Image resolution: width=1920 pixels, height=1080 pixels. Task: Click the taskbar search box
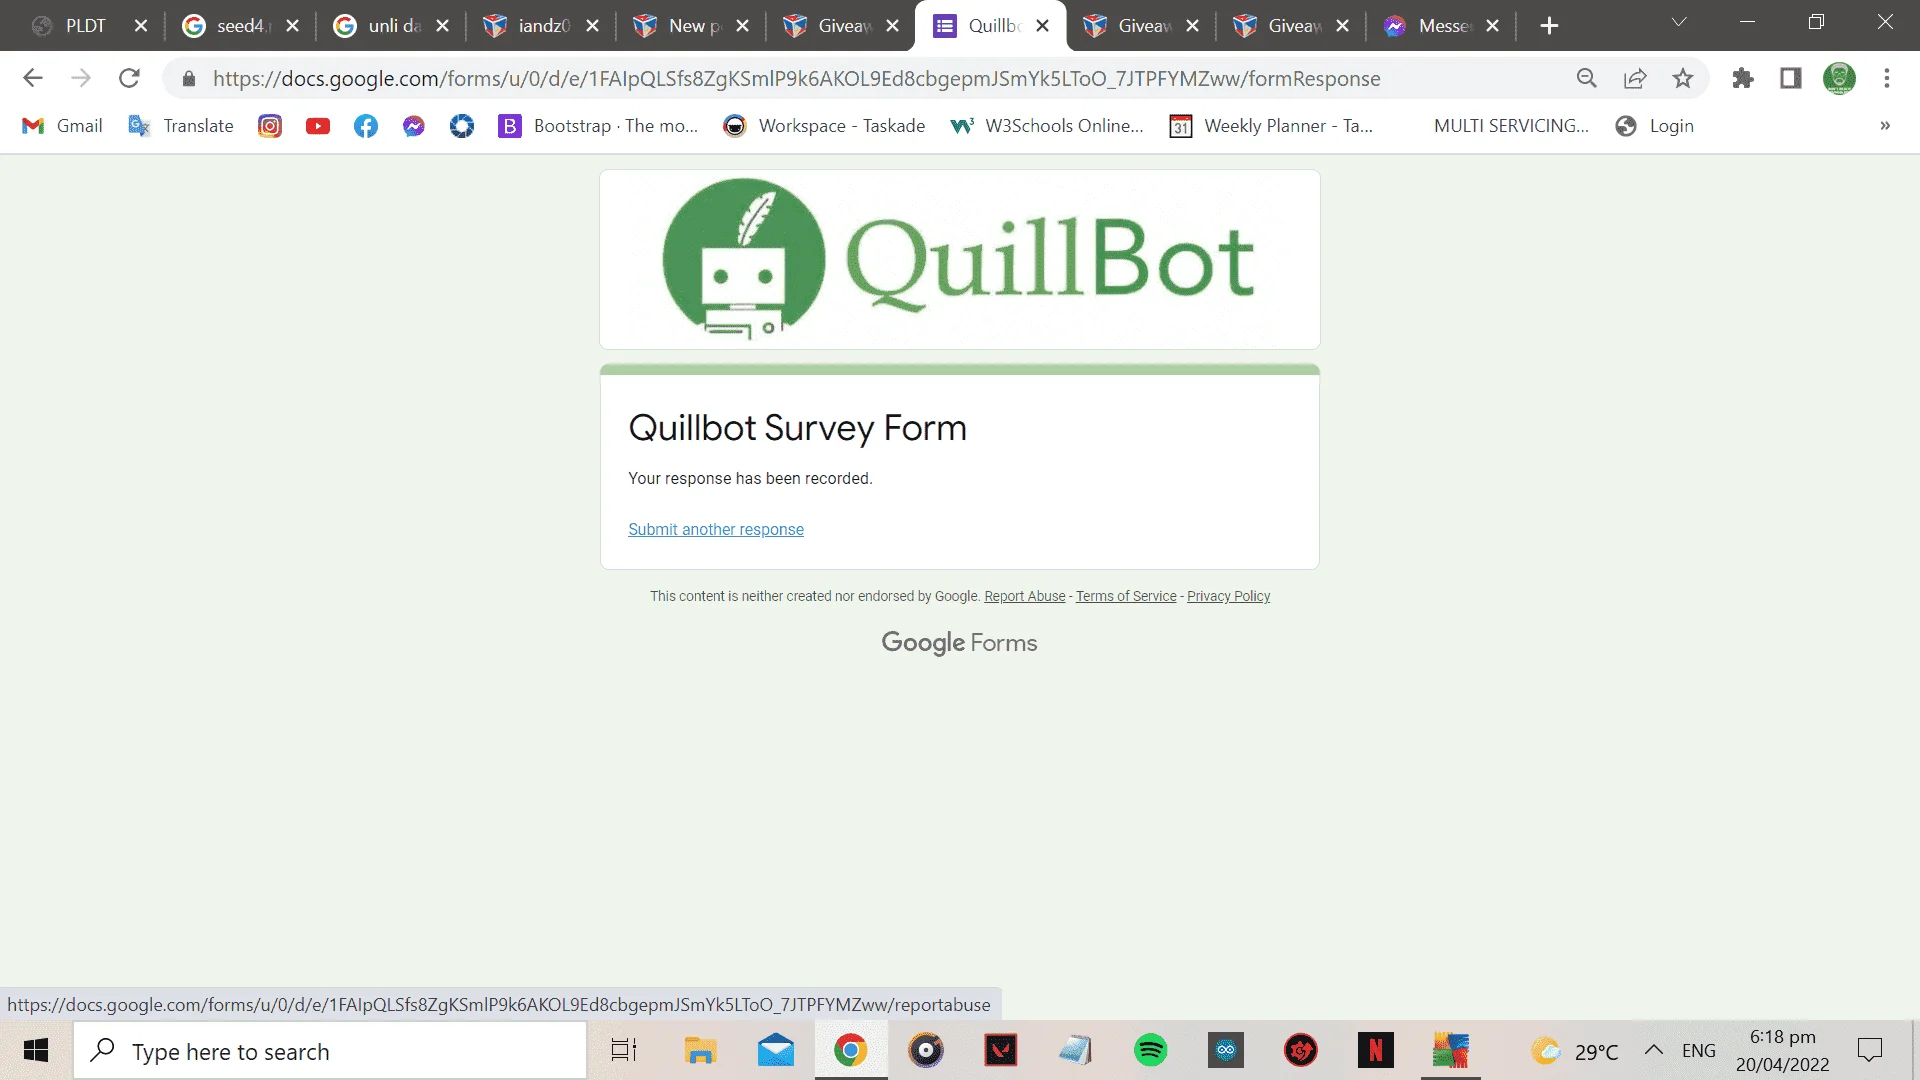[x=330, y=1051]
